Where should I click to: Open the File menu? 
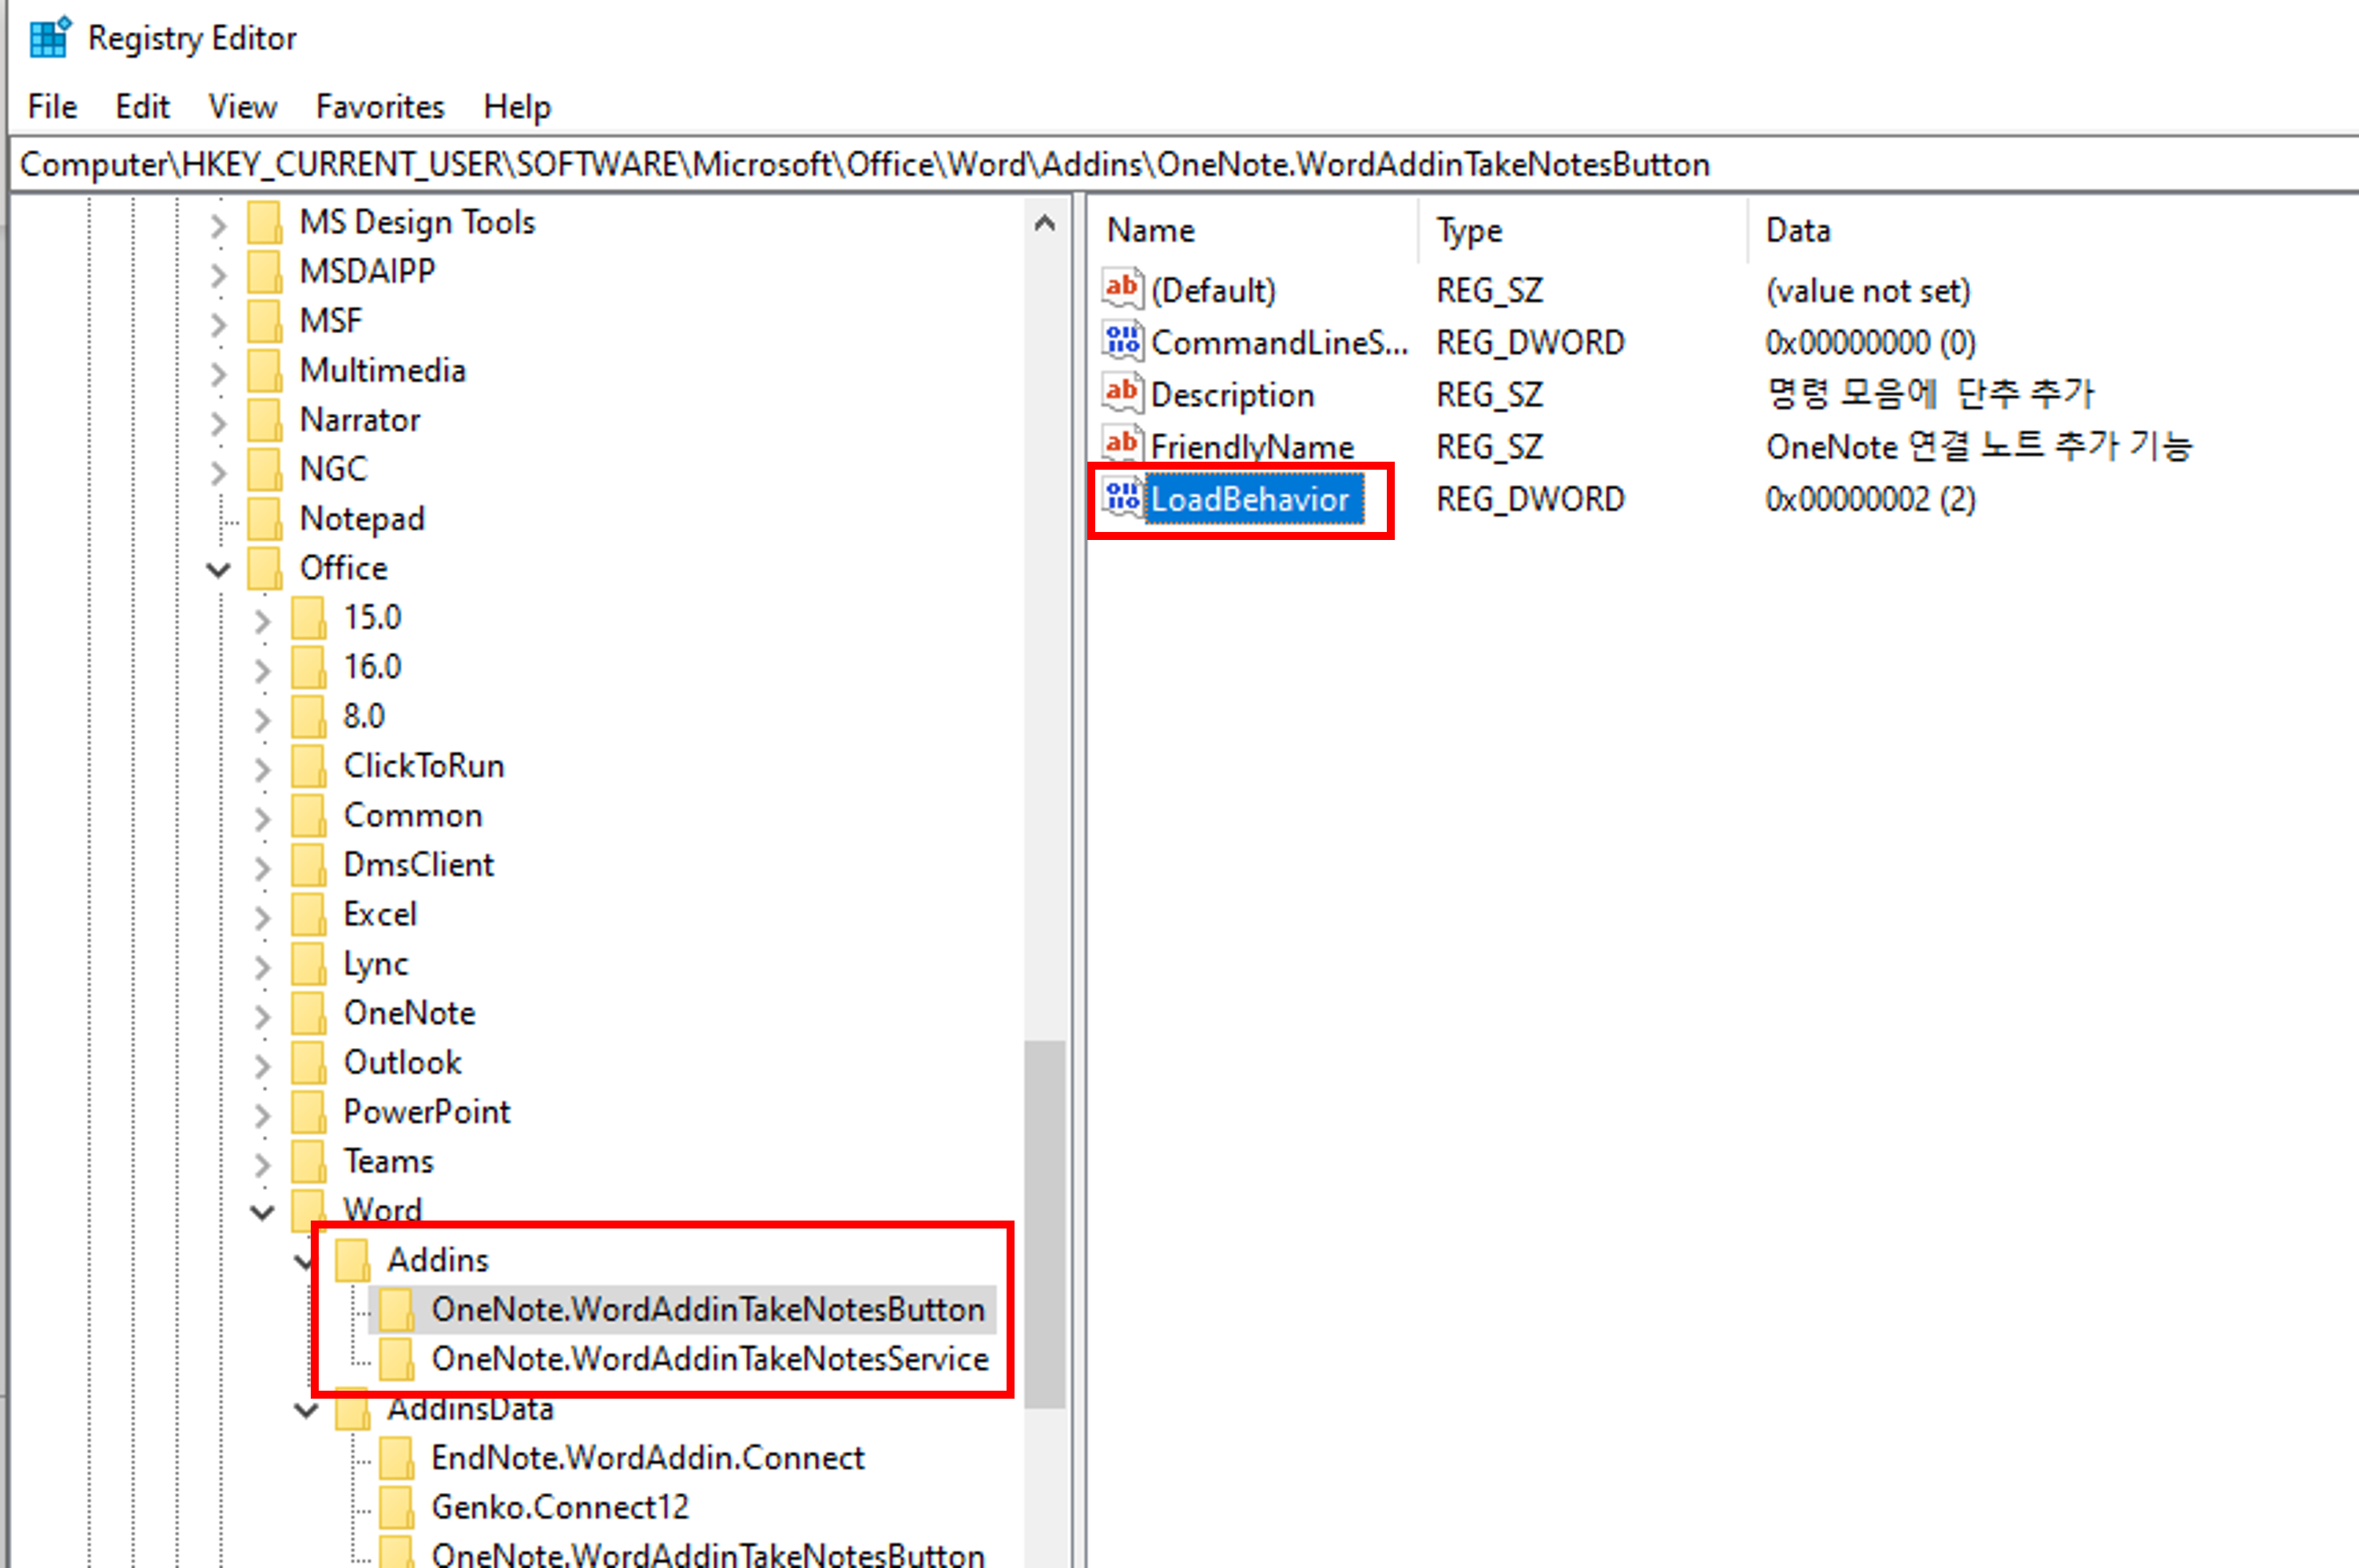click(x=52, y=106)
